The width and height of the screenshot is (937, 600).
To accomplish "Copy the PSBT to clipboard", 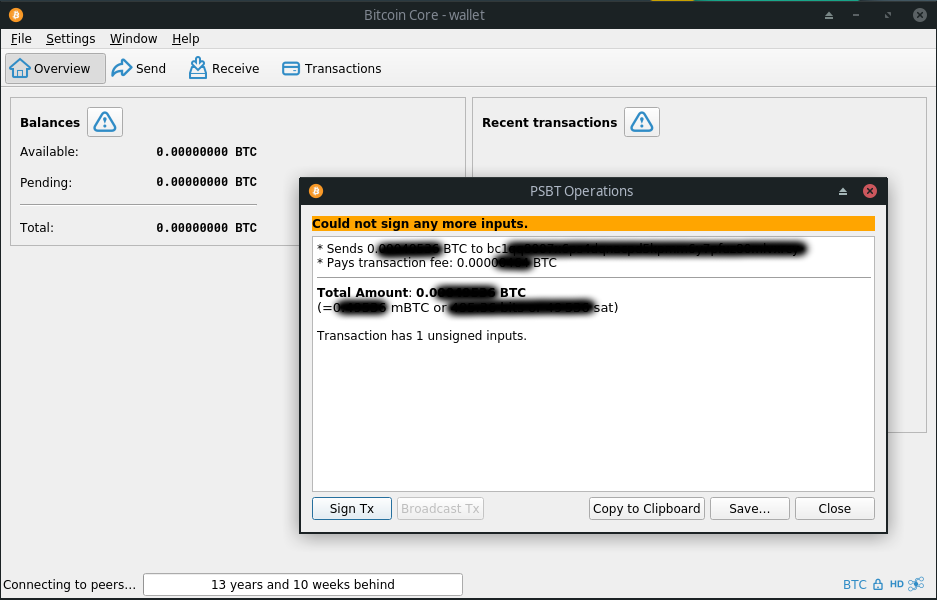I will coord(647,509).
